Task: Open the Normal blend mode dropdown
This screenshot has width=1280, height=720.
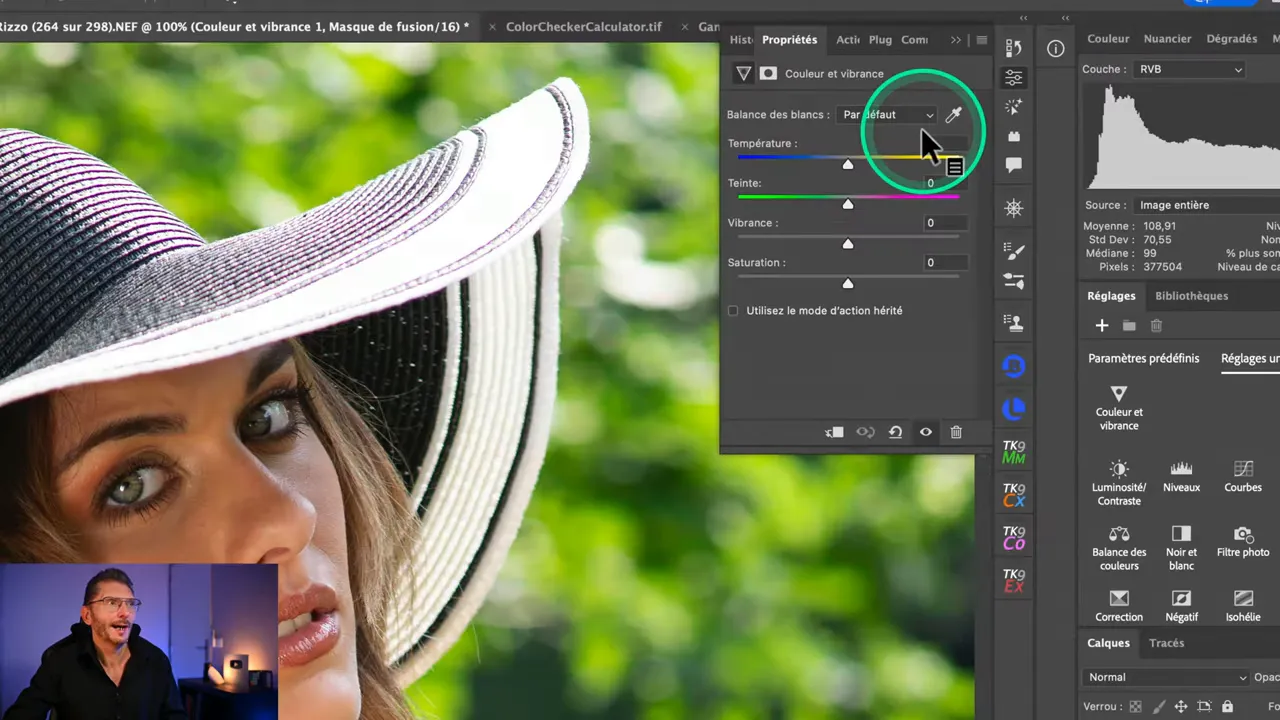Action: point(1166,677)
